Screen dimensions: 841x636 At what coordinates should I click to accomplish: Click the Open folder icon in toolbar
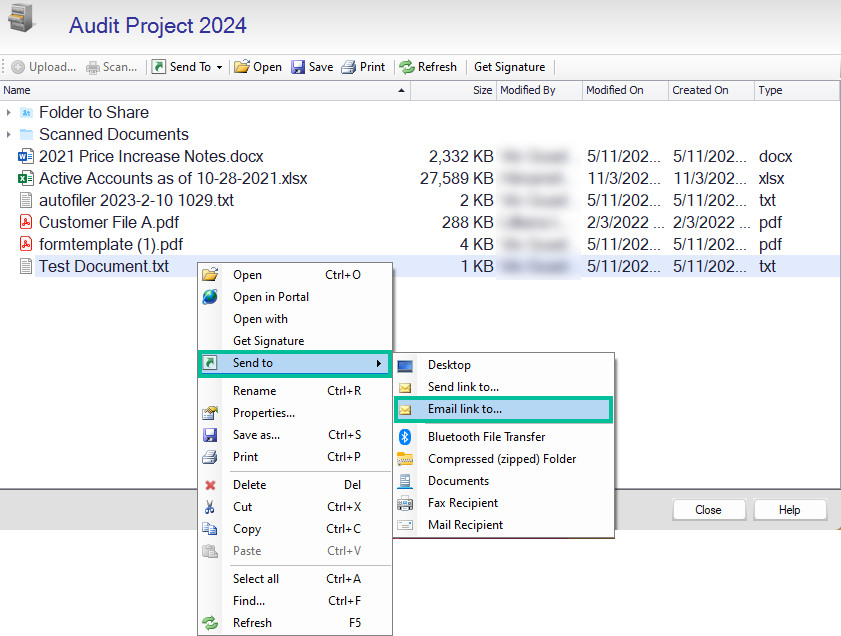point(242,67)
